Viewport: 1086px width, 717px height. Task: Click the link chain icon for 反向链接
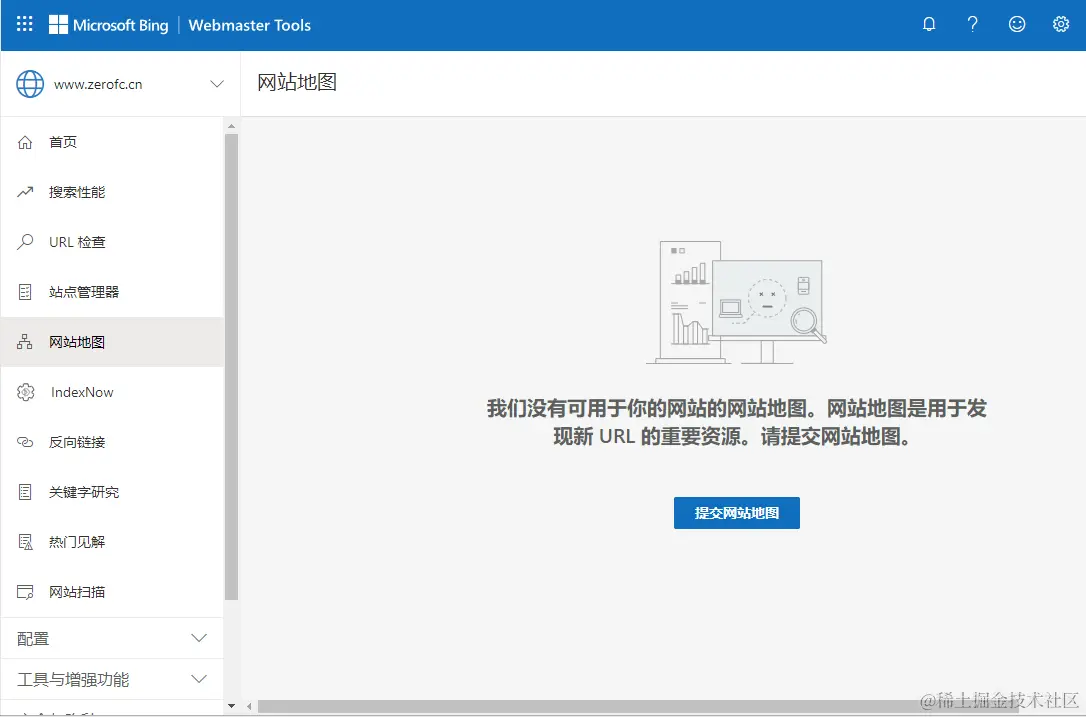coord(25,442)
